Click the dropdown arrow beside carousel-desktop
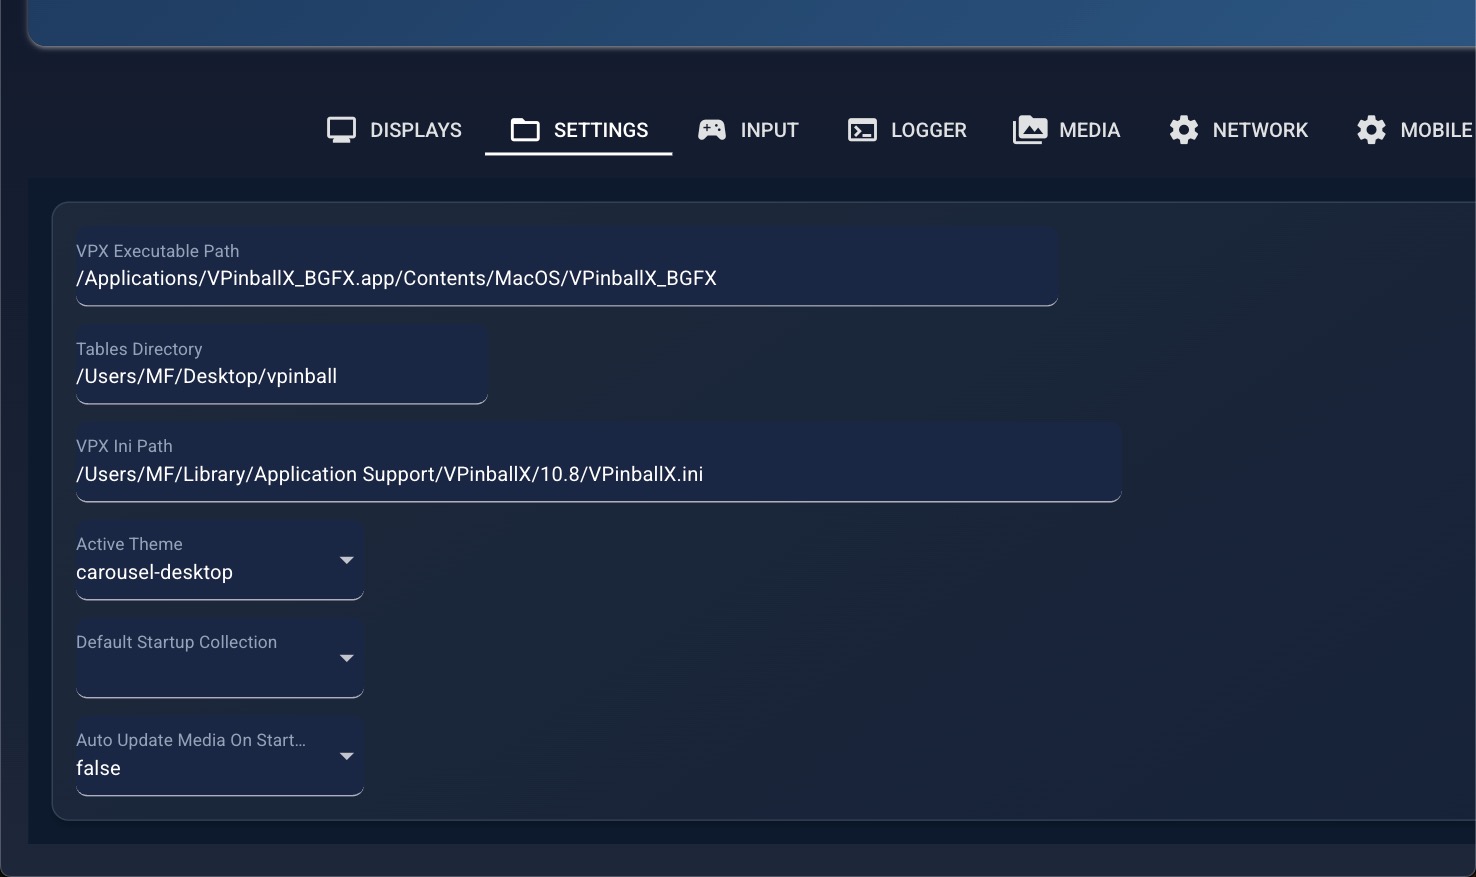This screenshot has width=1476, height=877. 347,561
